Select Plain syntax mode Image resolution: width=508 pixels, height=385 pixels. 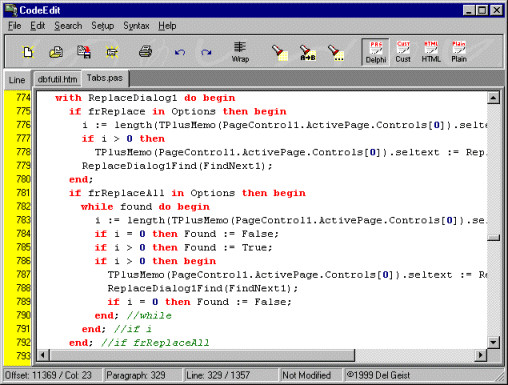[x=459, y=52]
